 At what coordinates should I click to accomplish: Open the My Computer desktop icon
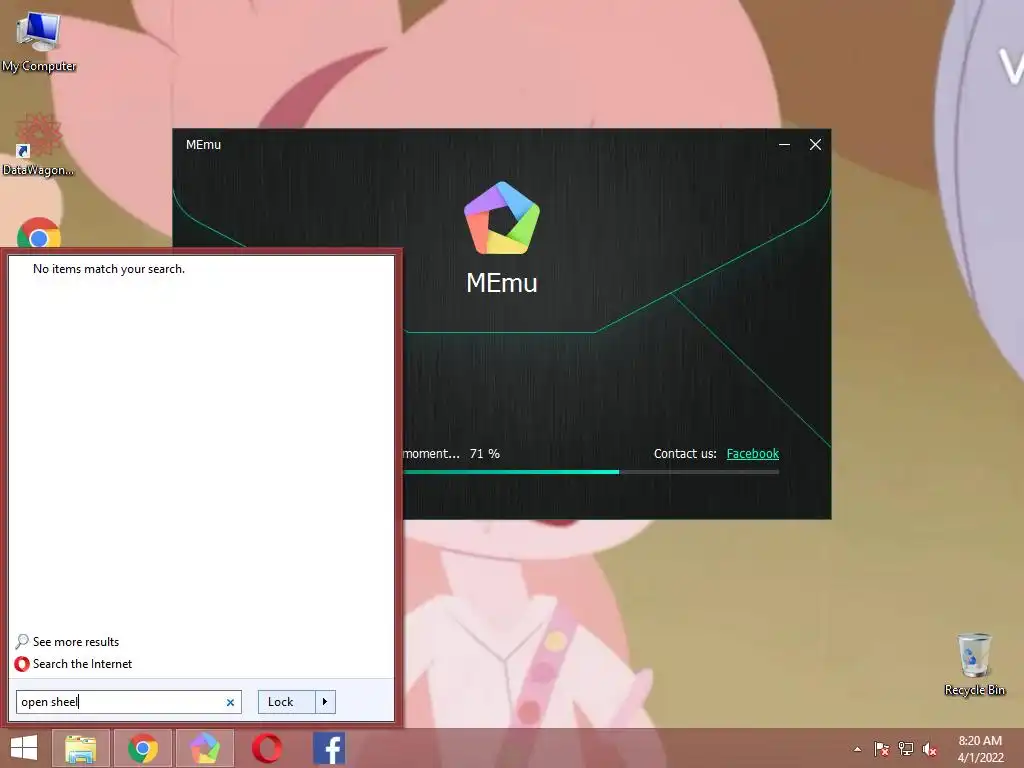[39, 41]
